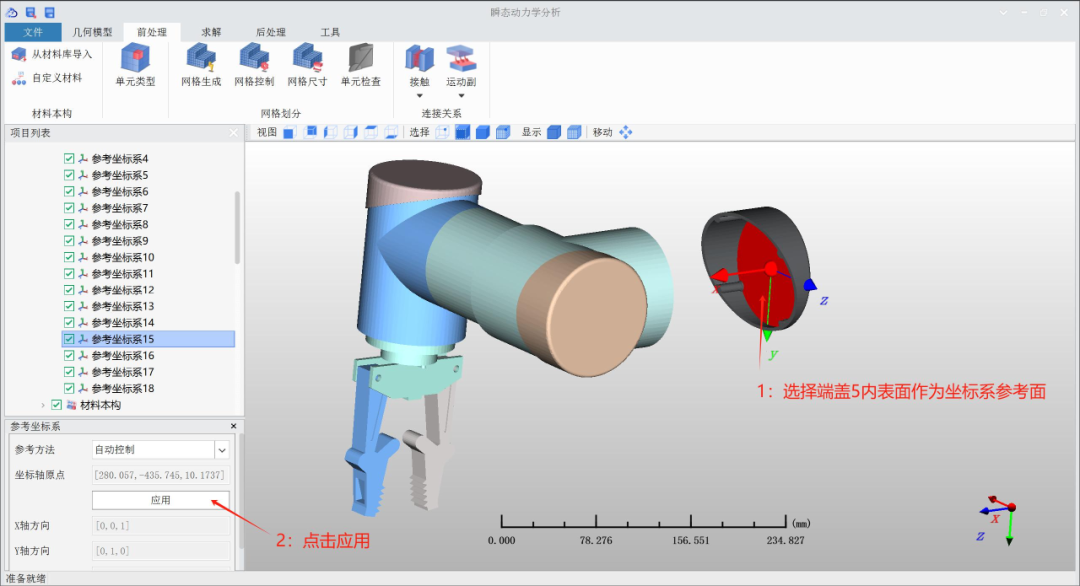Image resolution: width=1080 pixels, height=586 pixels.
Task: Click the Y轴方向 value field
Action: [160, 551]
